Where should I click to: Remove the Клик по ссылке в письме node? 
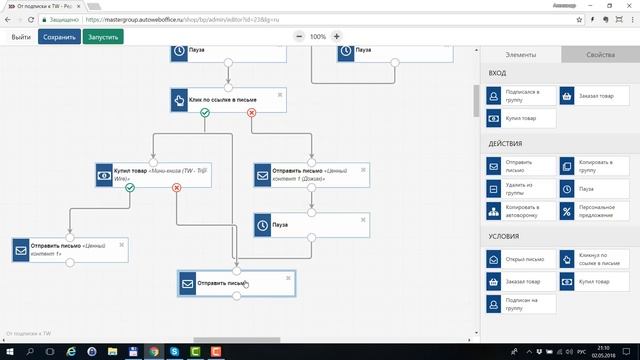click(280, 95)
